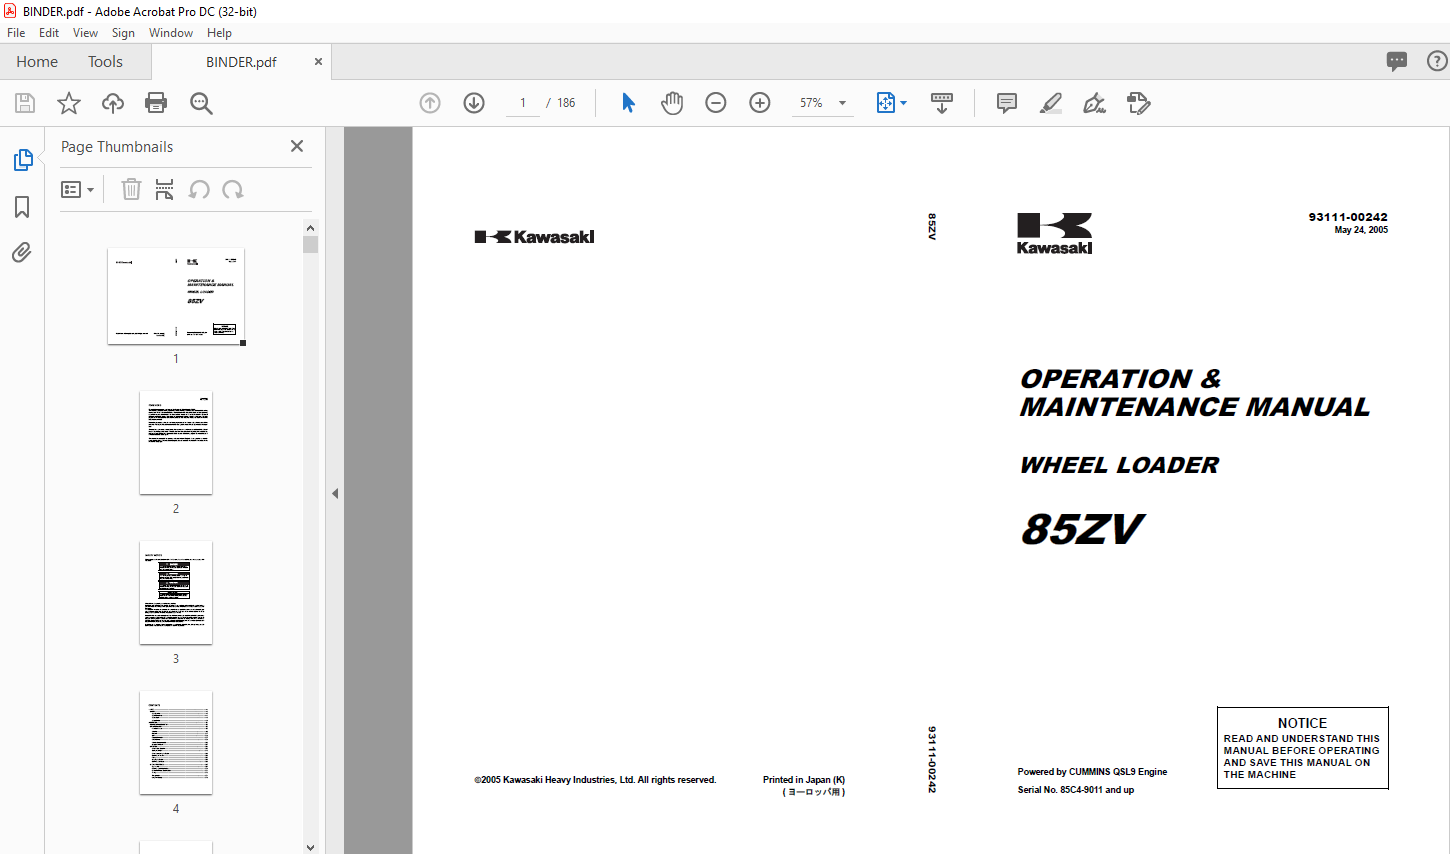This screenshot has width=1450, height=854.
Task: Click the 'Serial No. 85C4-9011 and up' line
Action: click(x=1076, y=790)
